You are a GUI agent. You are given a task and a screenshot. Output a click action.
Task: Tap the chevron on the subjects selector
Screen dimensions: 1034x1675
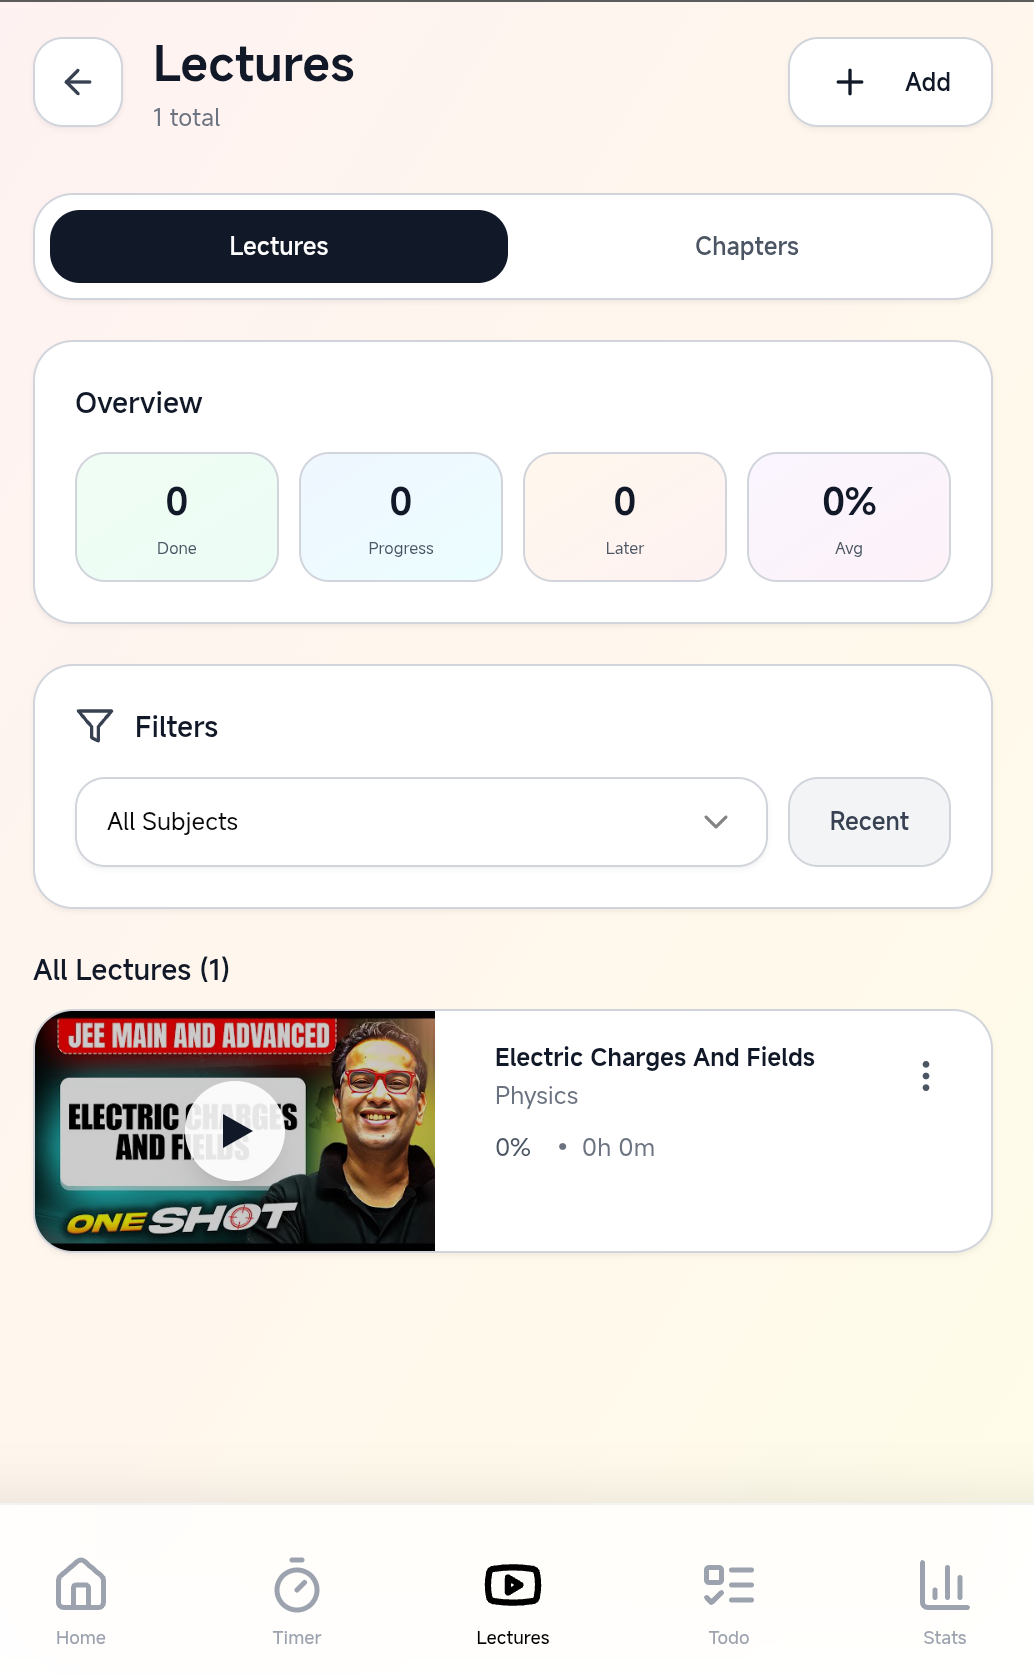pos(714,822)
